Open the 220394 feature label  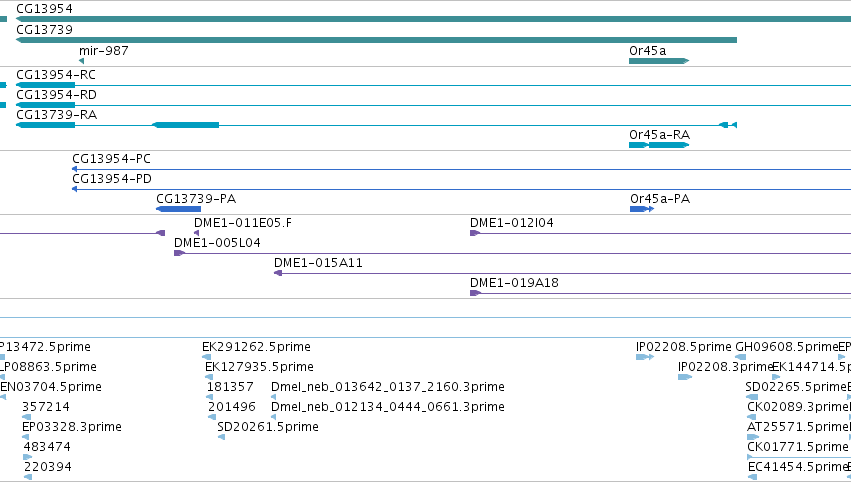[x=47, y=467]
